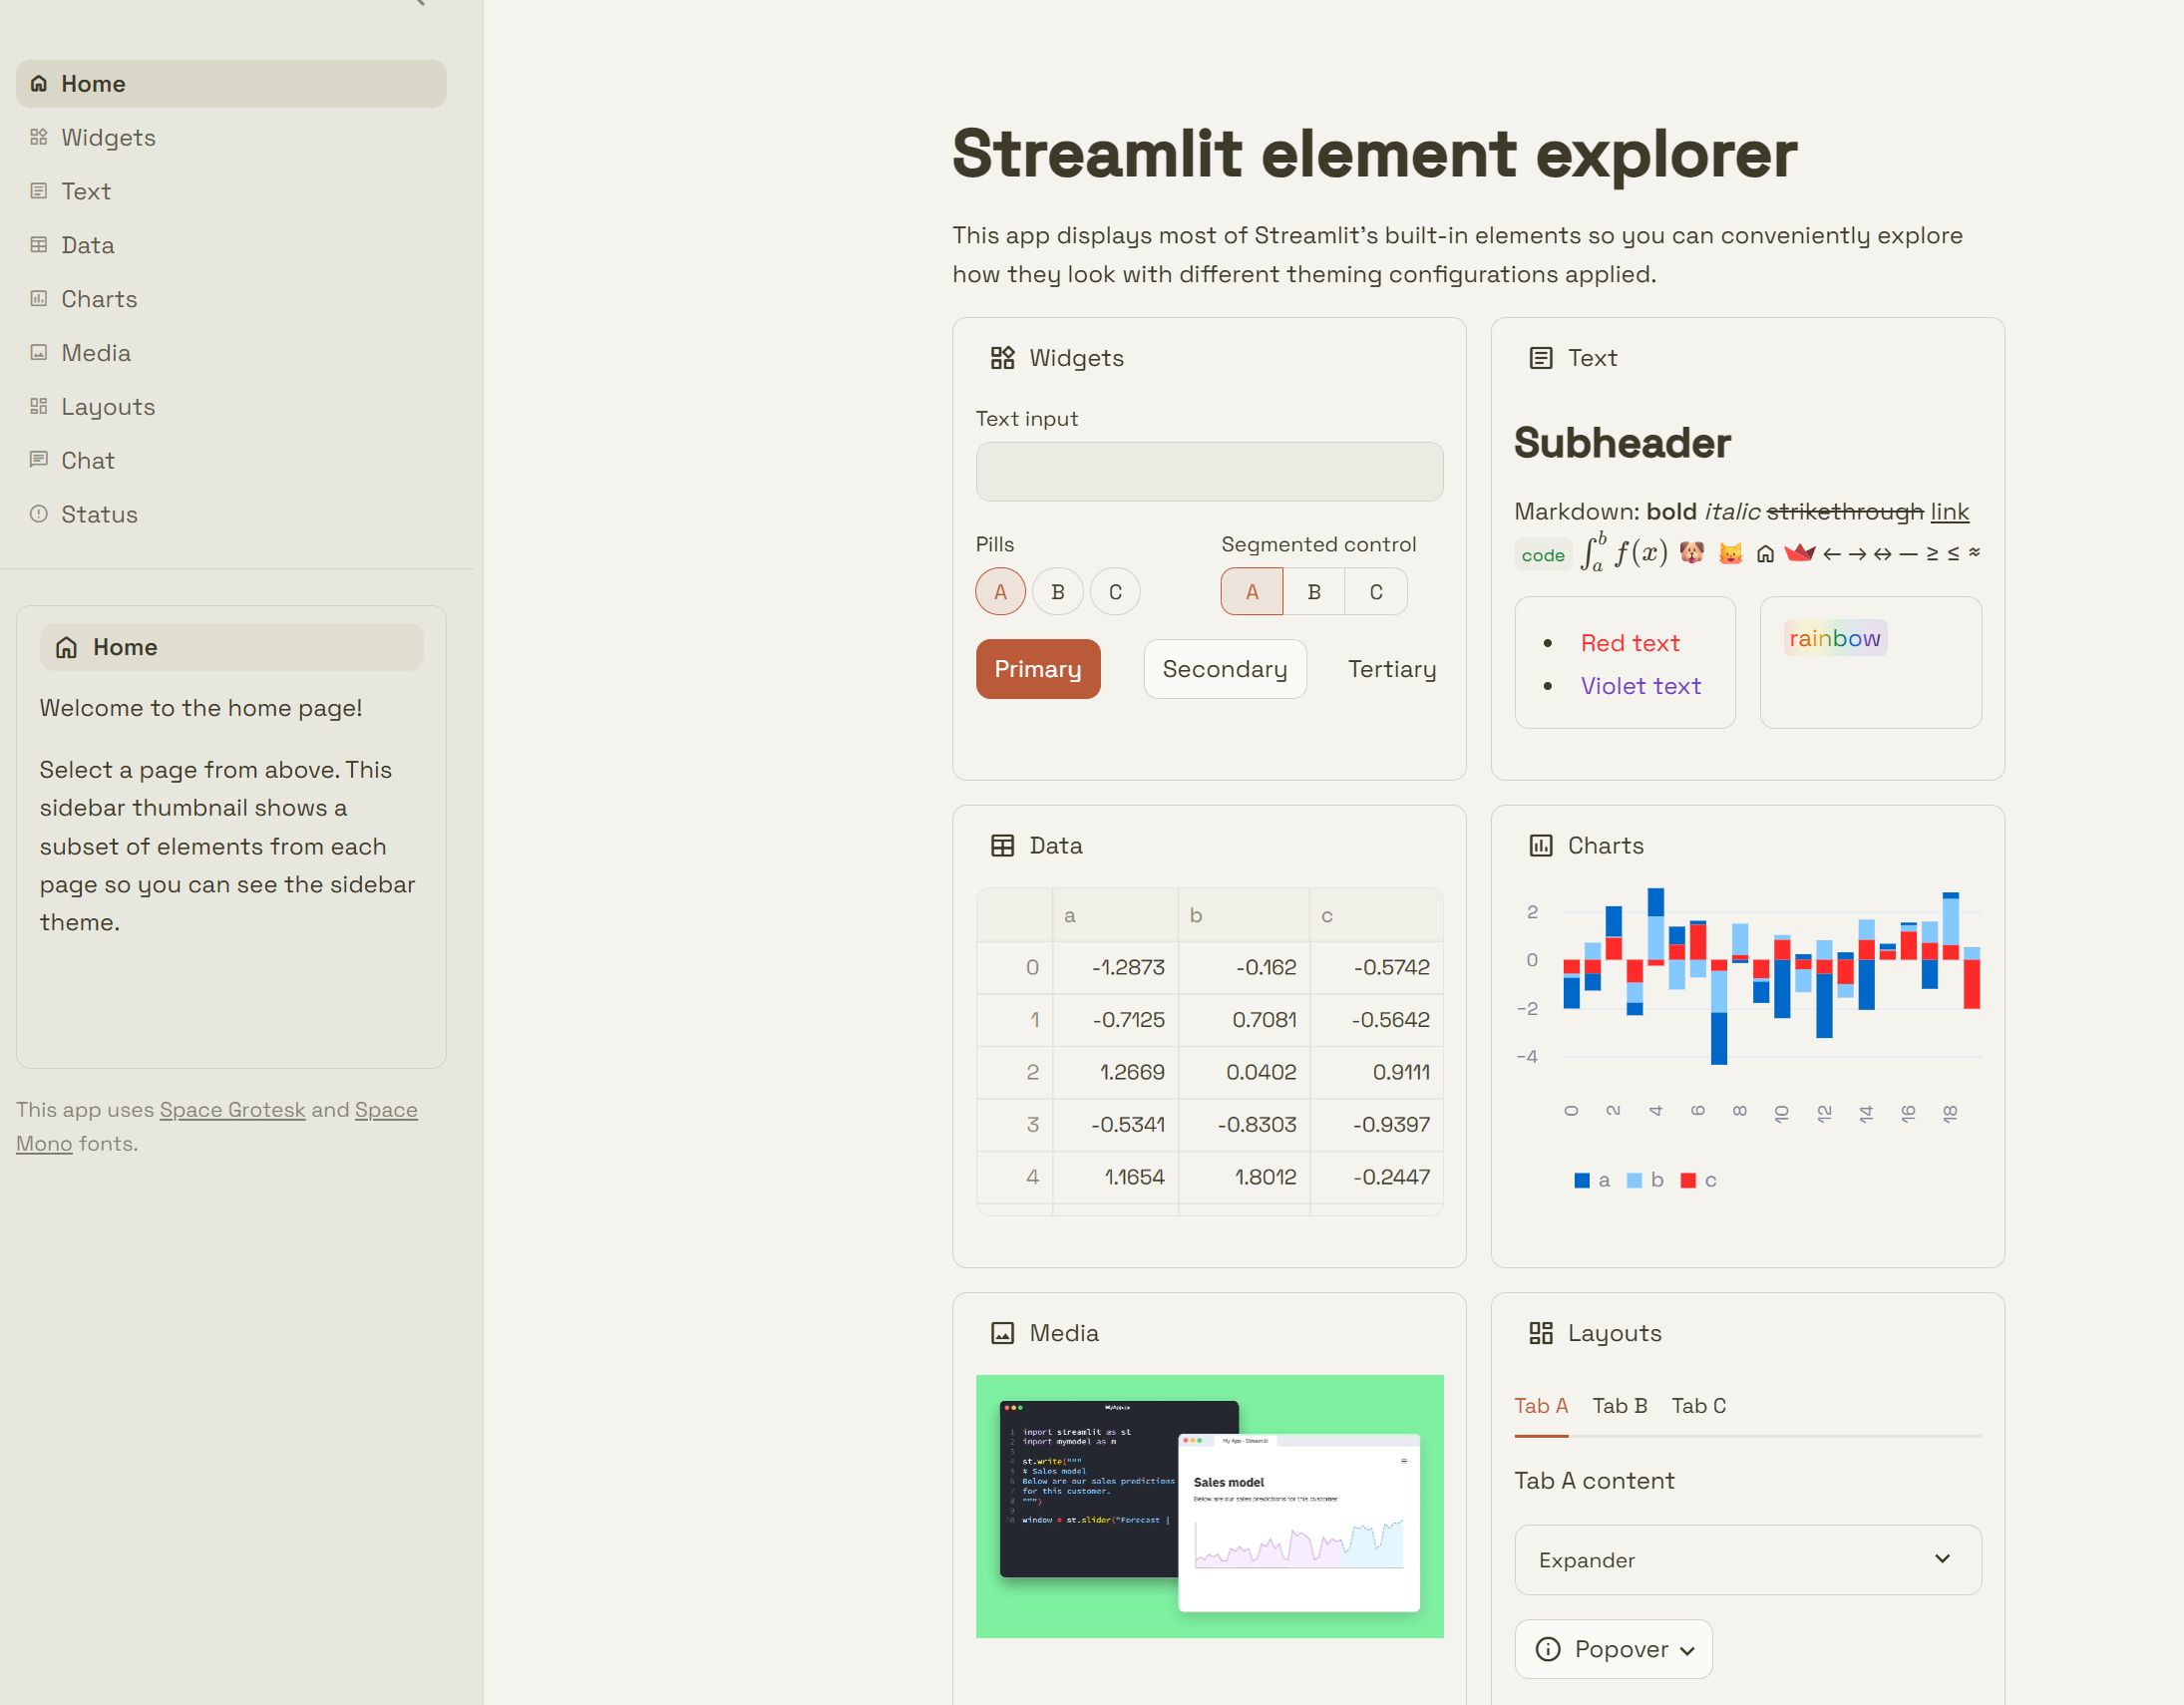The width and height of the screenshot is (2184, 1705).
Task: Focus the Text input field
Action: click(1208, 472)
